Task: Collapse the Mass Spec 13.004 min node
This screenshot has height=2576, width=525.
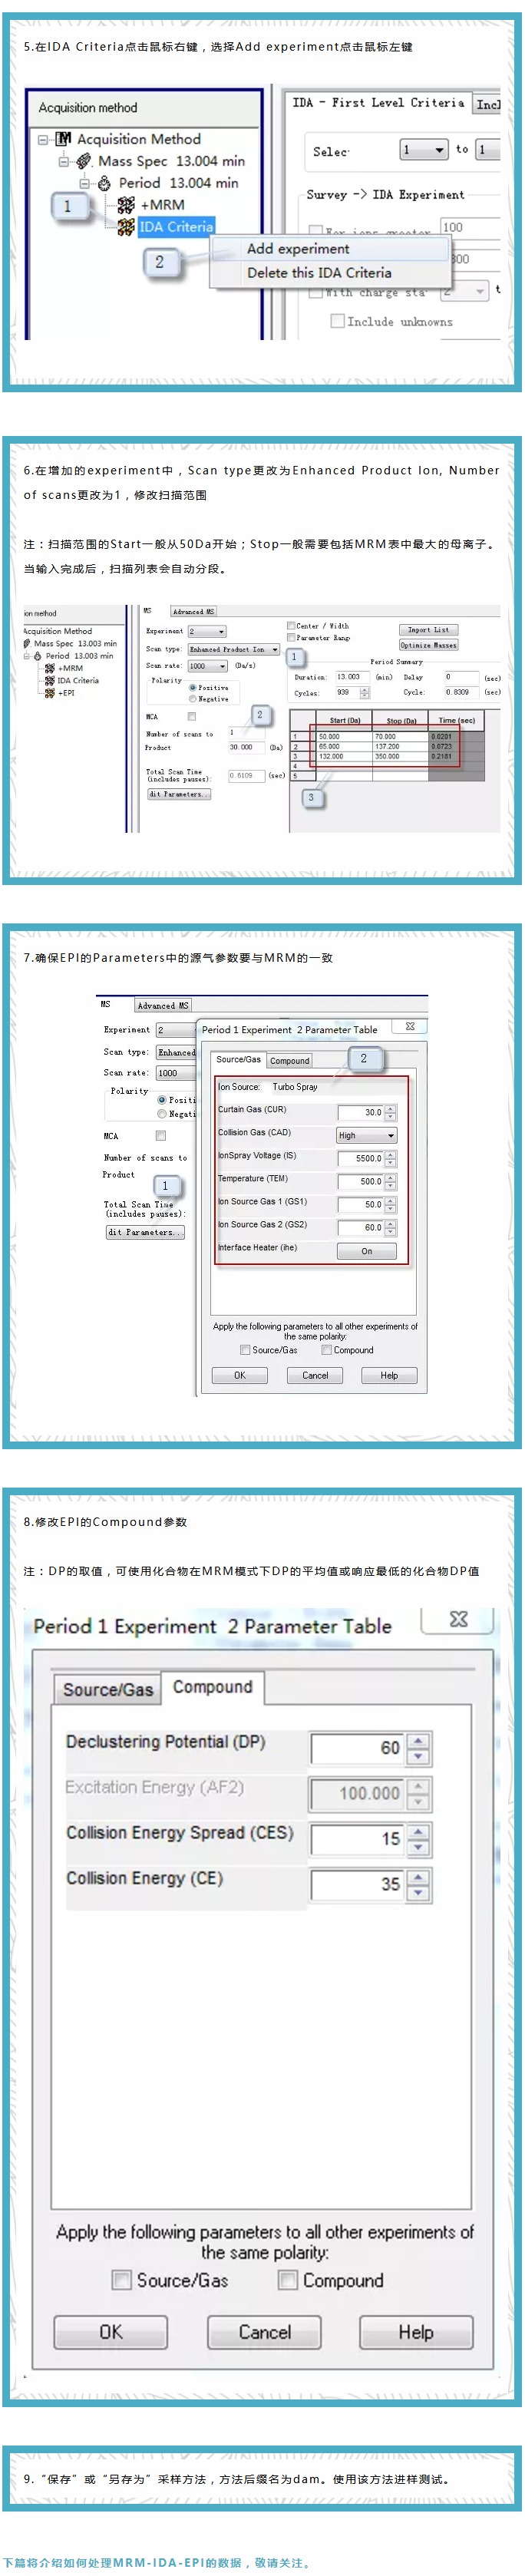Action: (64, 162)
